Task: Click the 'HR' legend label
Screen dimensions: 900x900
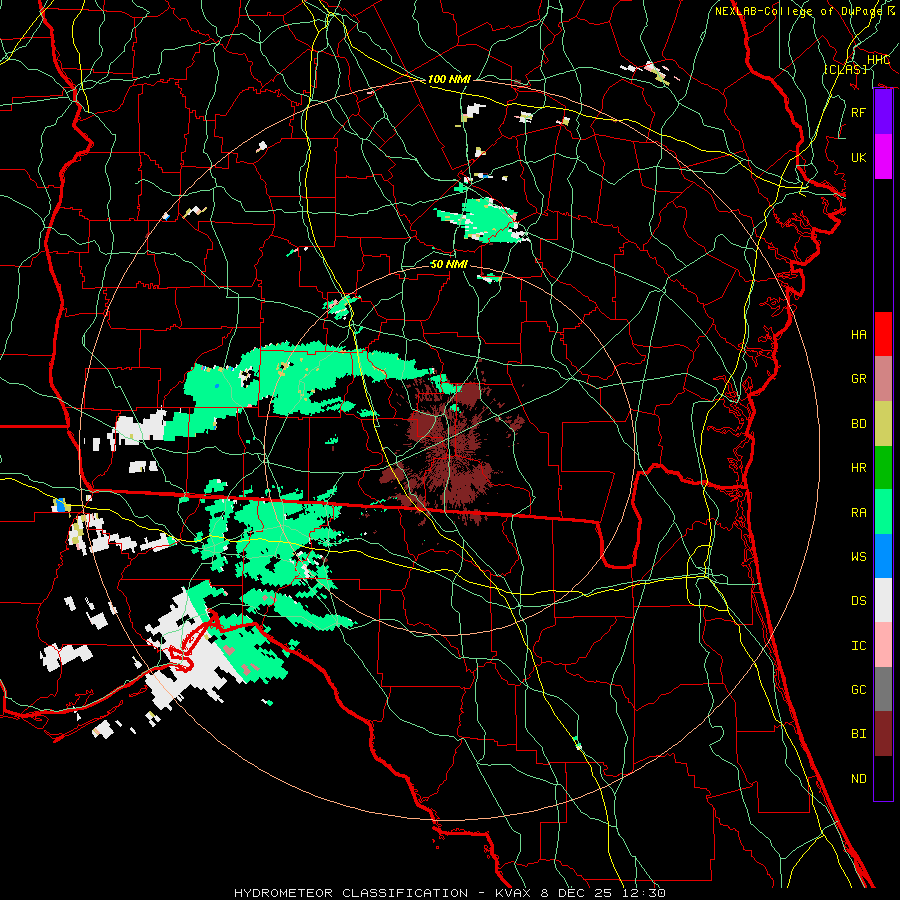Action: point(858,468)
